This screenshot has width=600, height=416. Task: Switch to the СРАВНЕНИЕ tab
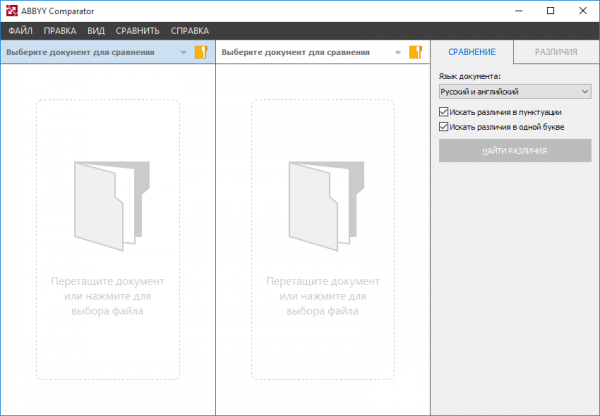point(472,52)
